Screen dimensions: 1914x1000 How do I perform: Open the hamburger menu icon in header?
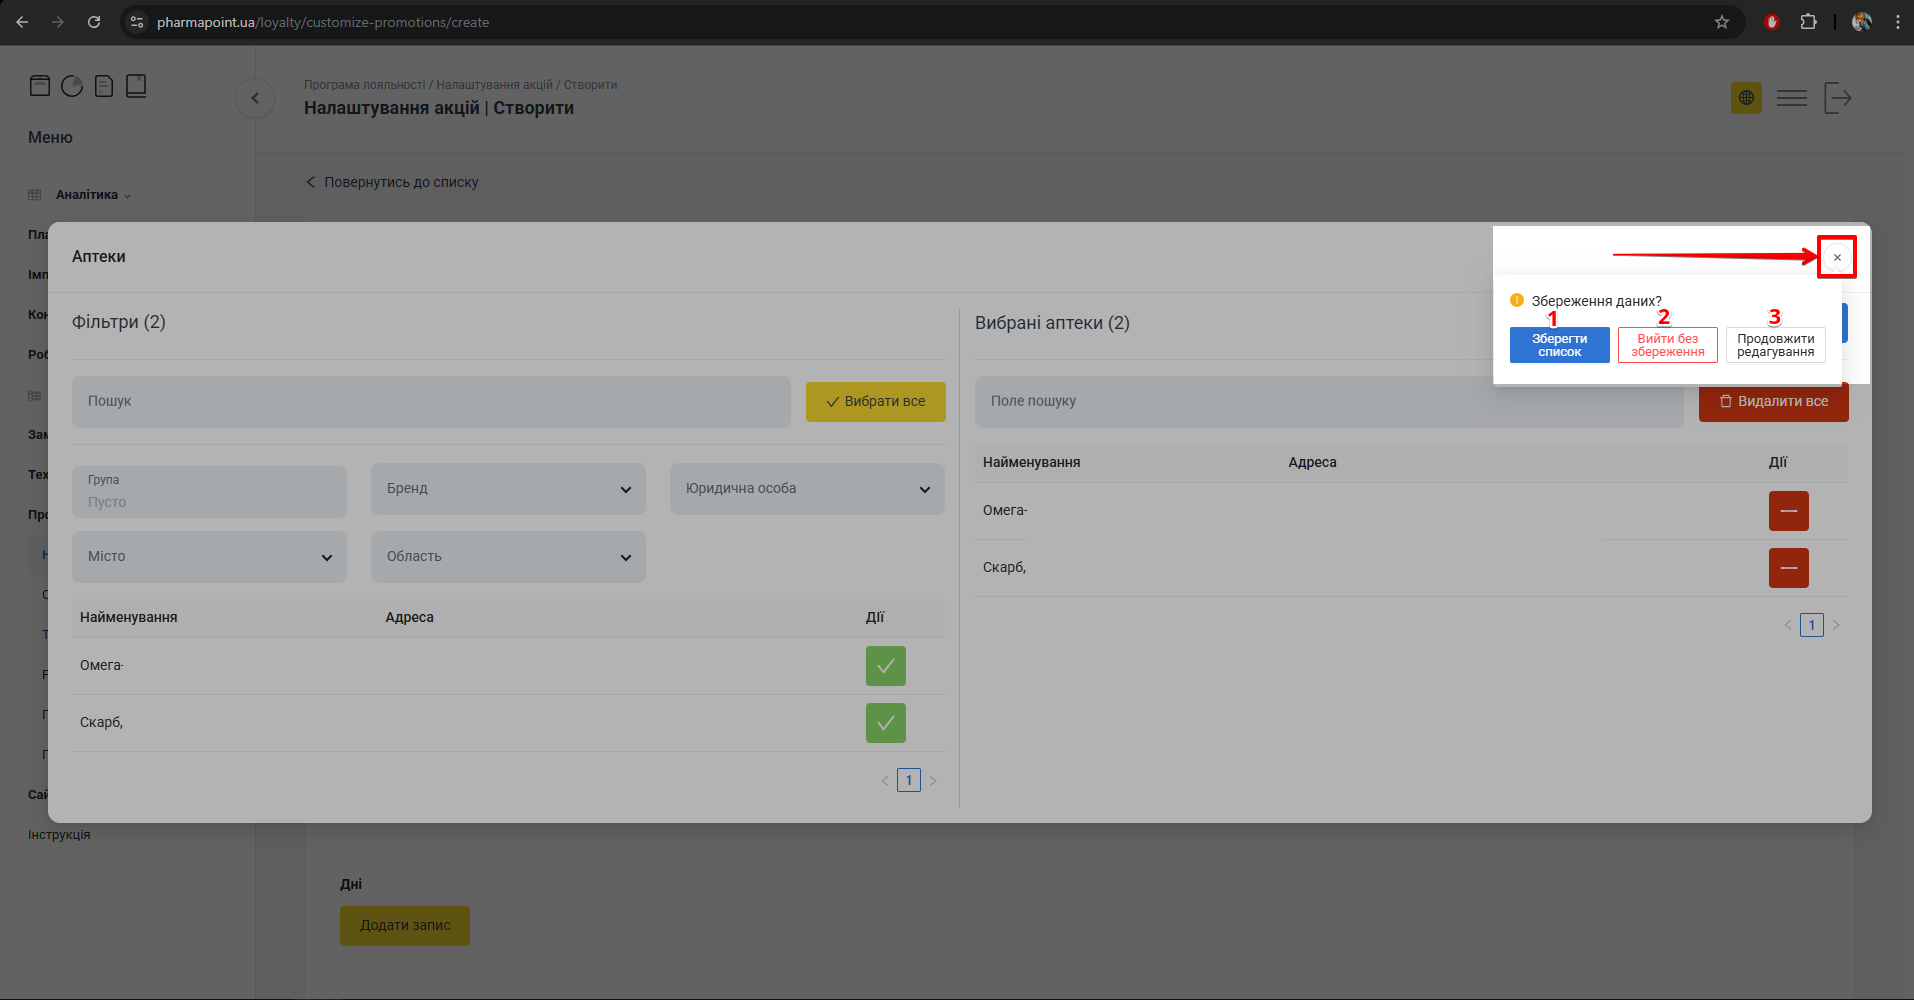[x=1791, y=98]
